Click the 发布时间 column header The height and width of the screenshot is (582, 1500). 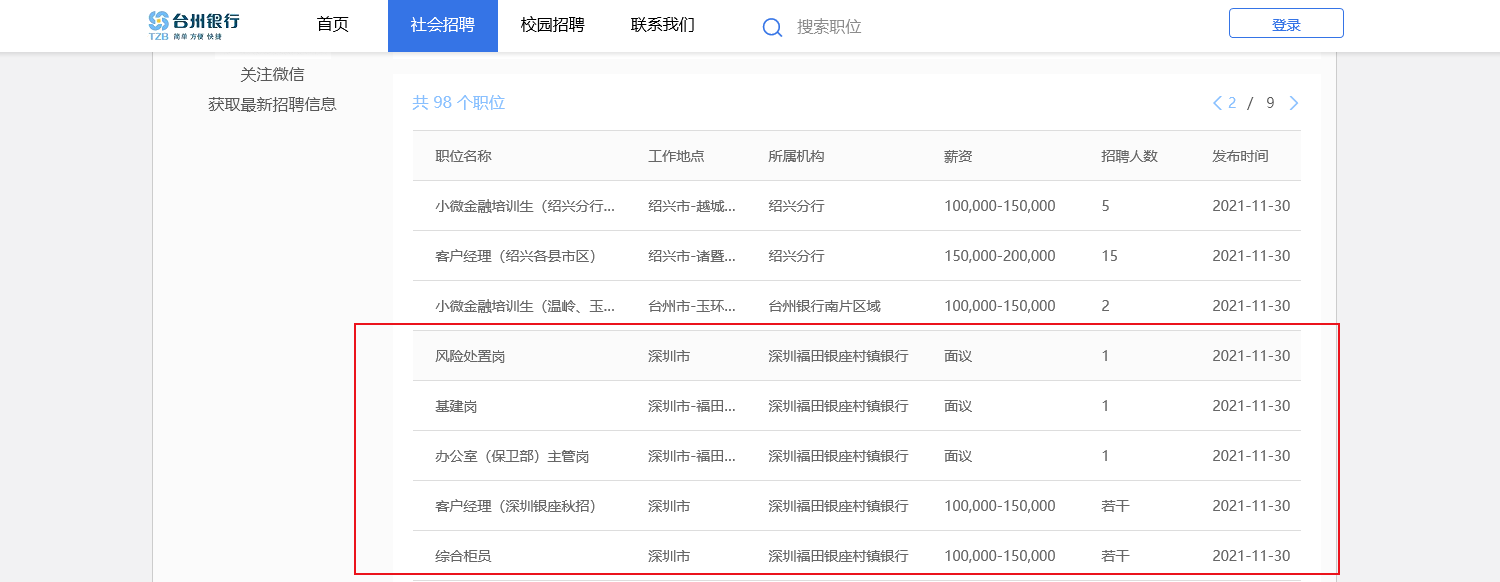click(x=1240, y=156)
